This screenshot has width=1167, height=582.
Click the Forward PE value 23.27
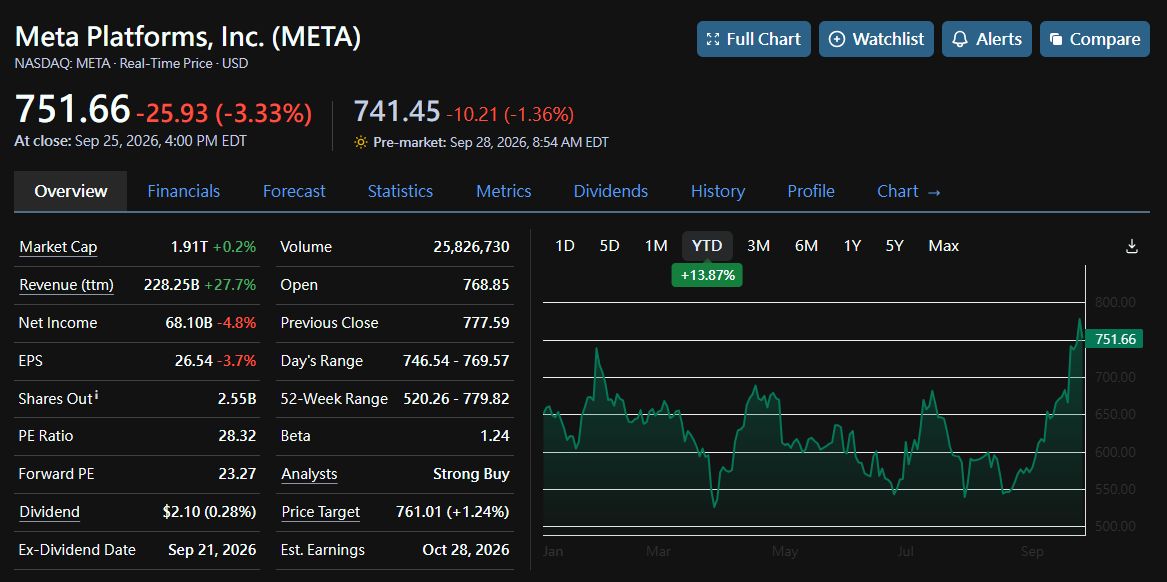(237, 474)
